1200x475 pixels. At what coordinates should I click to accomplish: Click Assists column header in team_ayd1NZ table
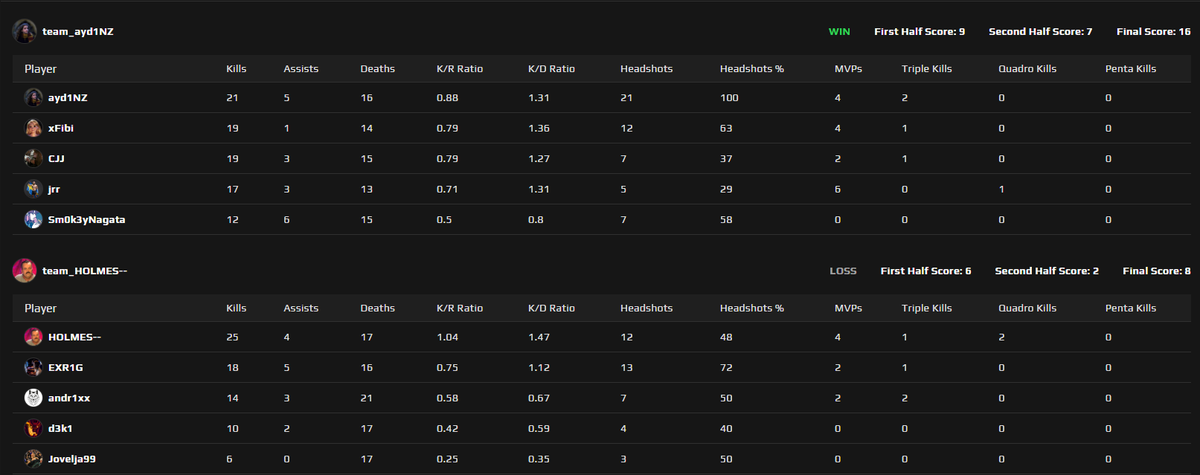(x=301, y=69)
